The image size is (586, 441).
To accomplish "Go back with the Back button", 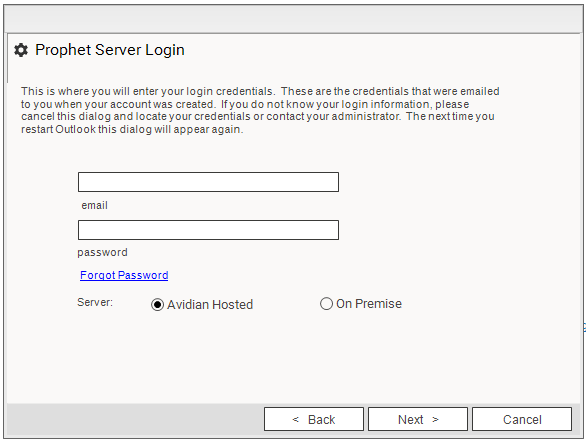I will pyautogui.click(x=314, y=419).
